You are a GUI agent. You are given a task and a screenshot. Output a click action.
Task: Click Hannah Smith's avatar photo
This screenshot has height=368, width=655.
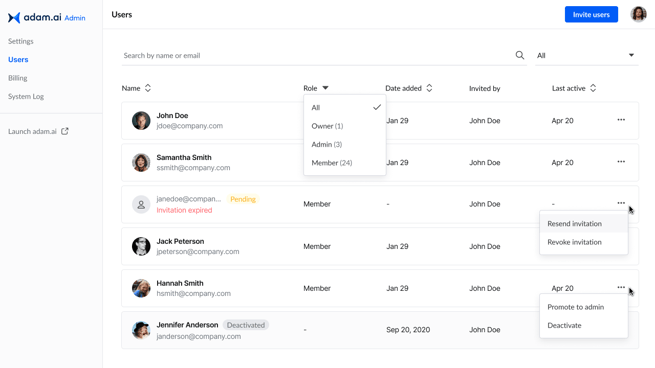point(141,288)
